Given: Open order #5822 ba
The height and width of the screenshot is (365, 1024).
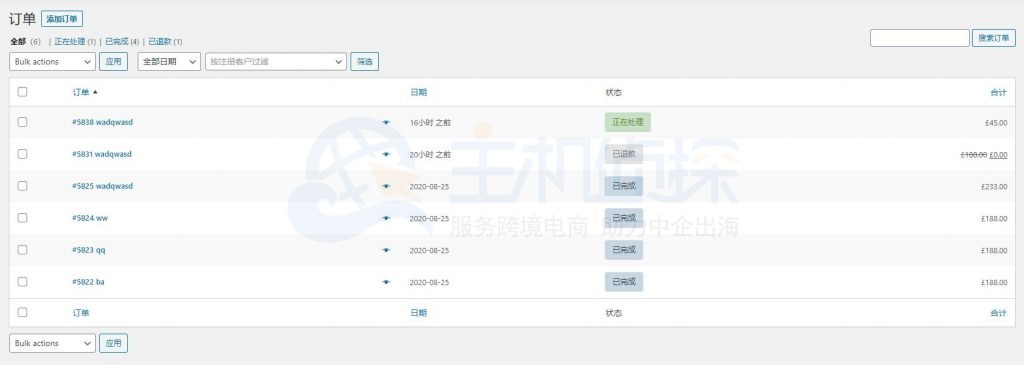Looking at the screenshot, I should click(x=88, y=282).
